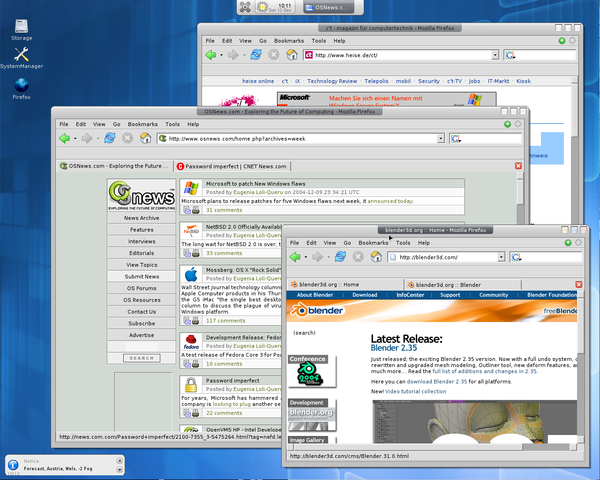Open search engine selector in OSNews window
600x480 pixels.
click(x=455, y=139)
